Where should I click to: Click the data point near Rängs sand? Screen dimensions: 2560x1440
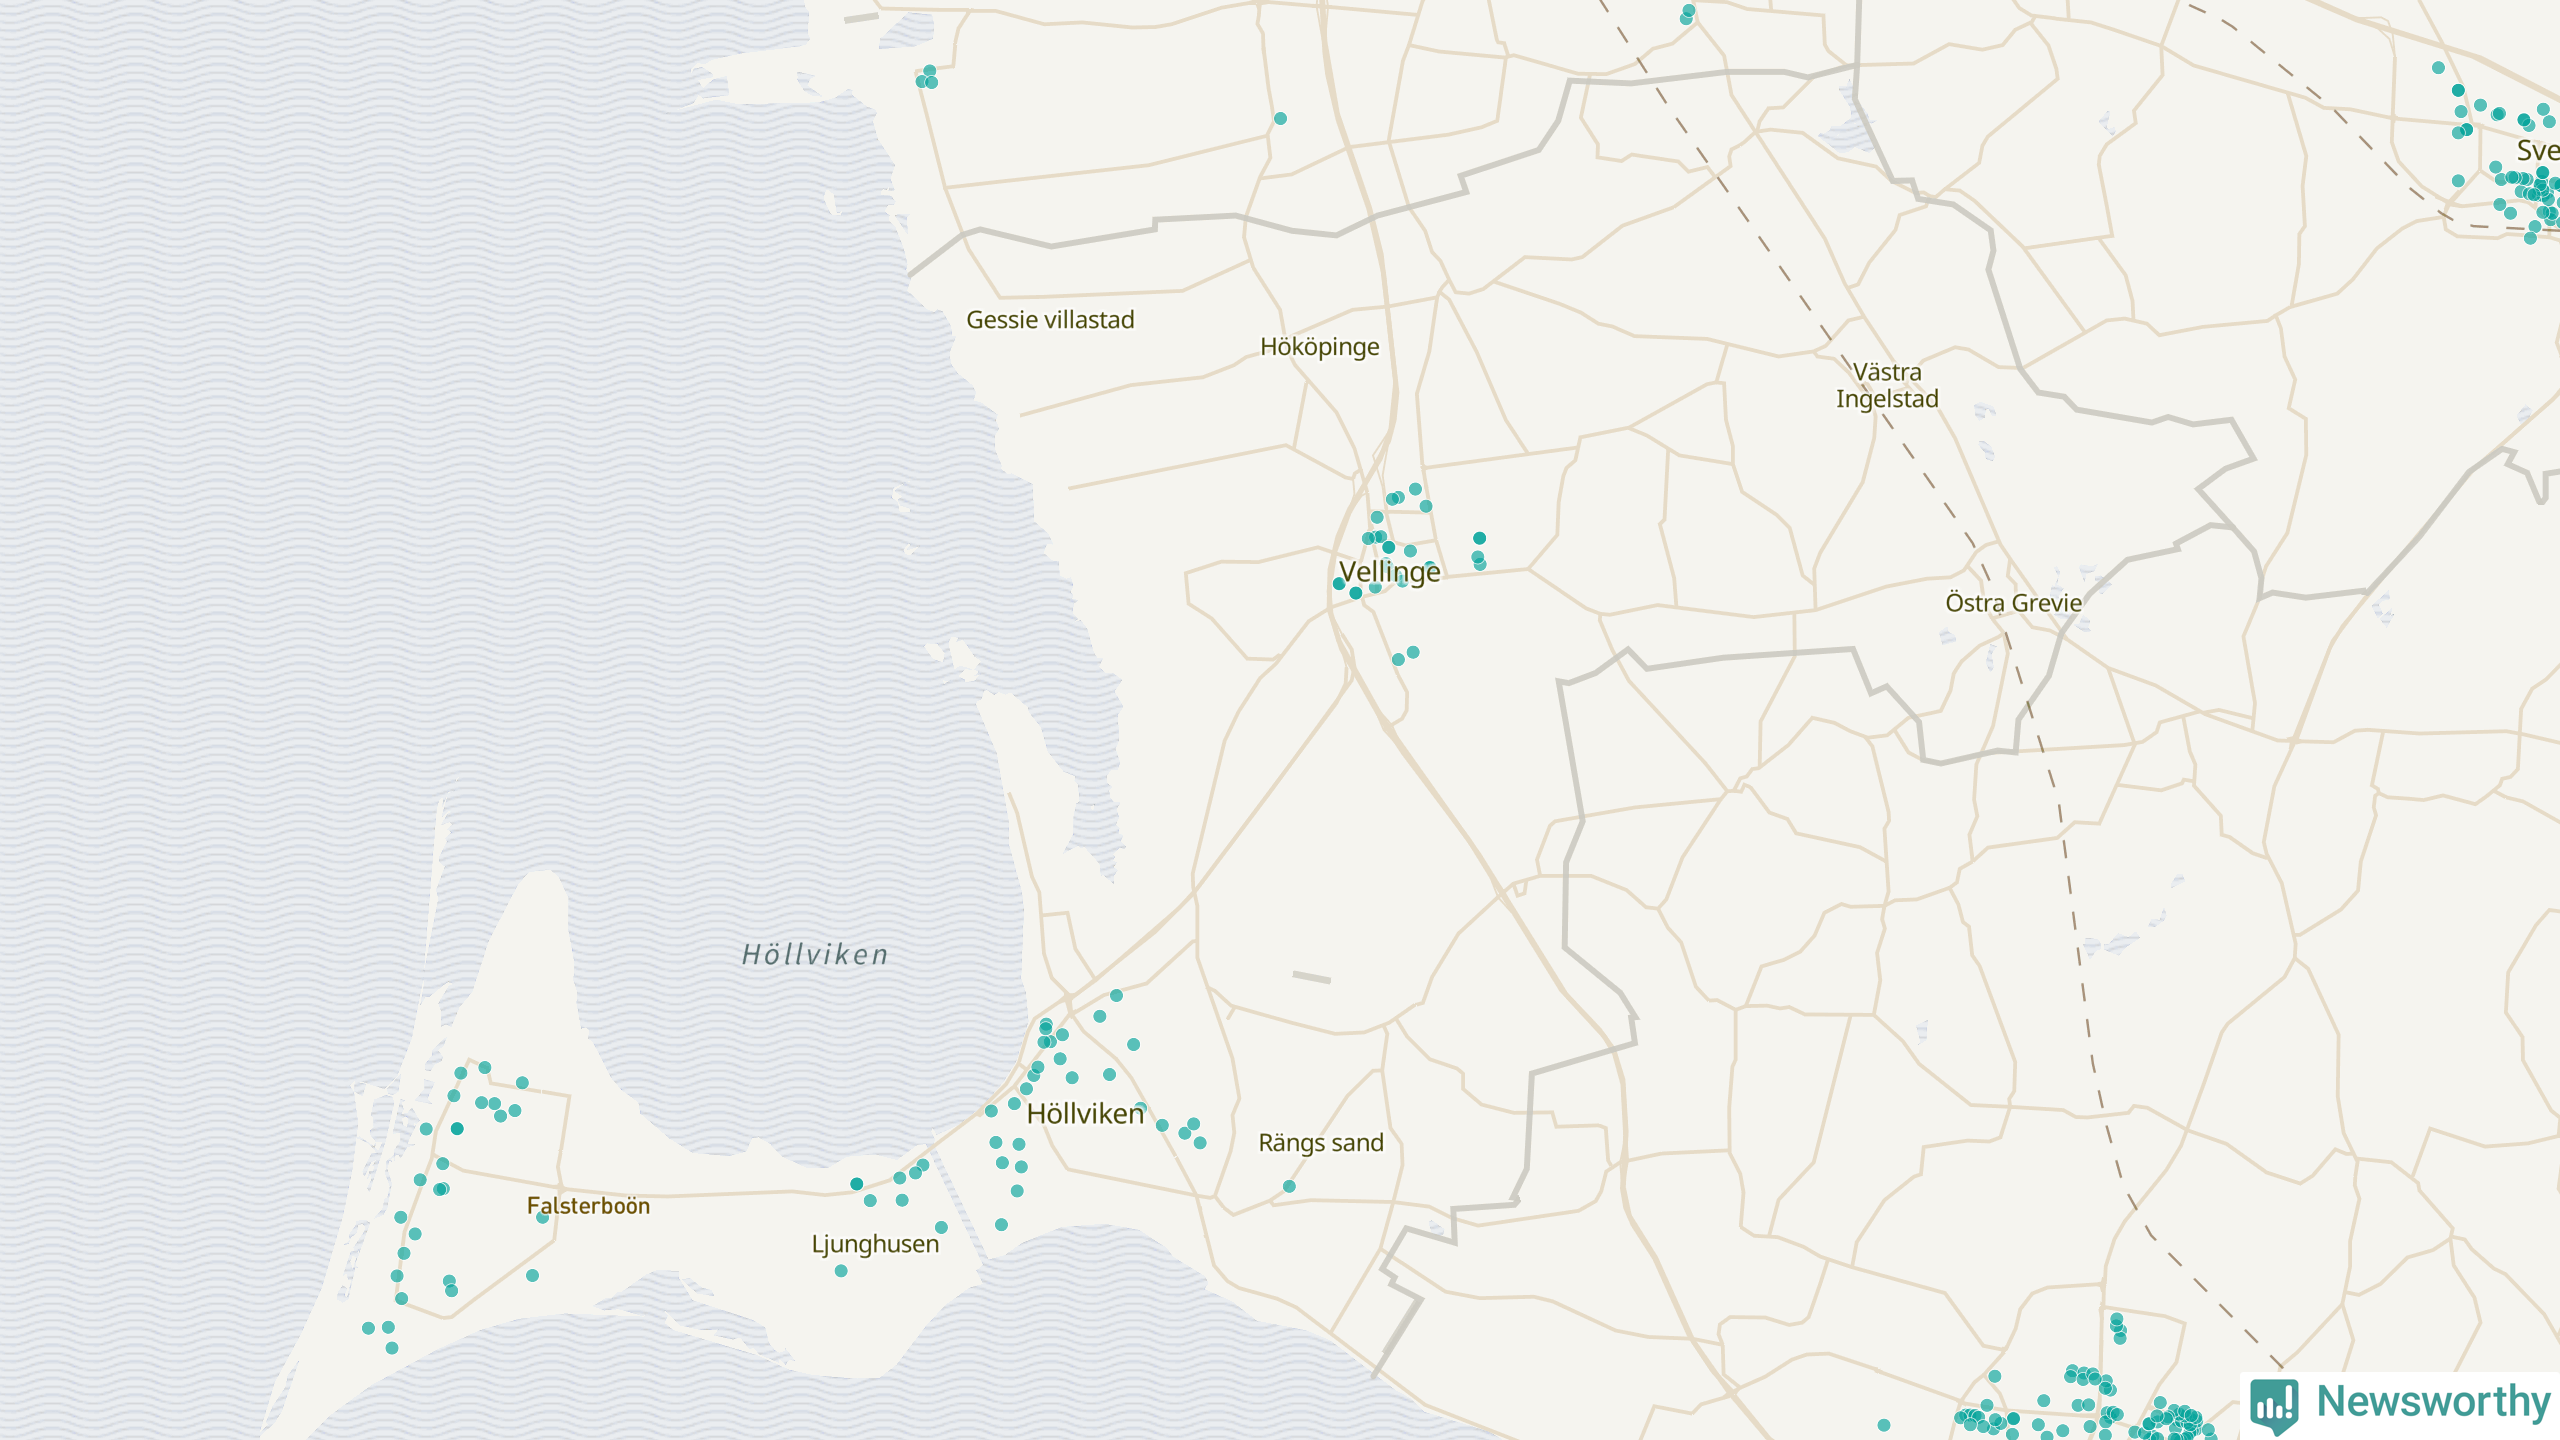[1289, 1186]
